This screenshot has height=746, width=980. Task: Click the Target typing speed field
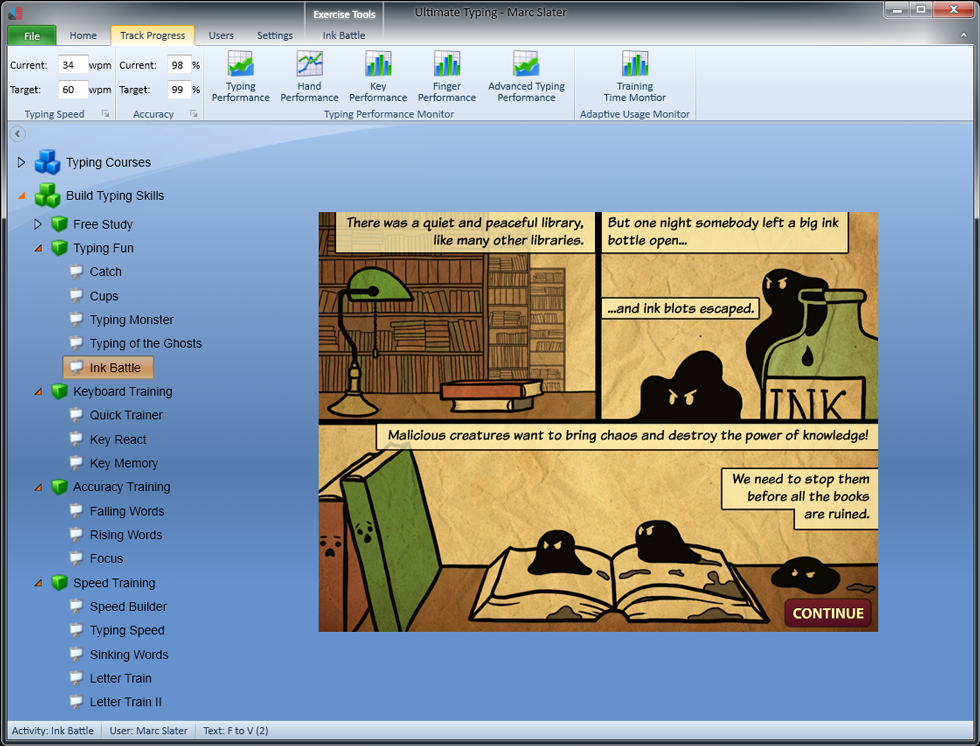click(x=72, y=89)
